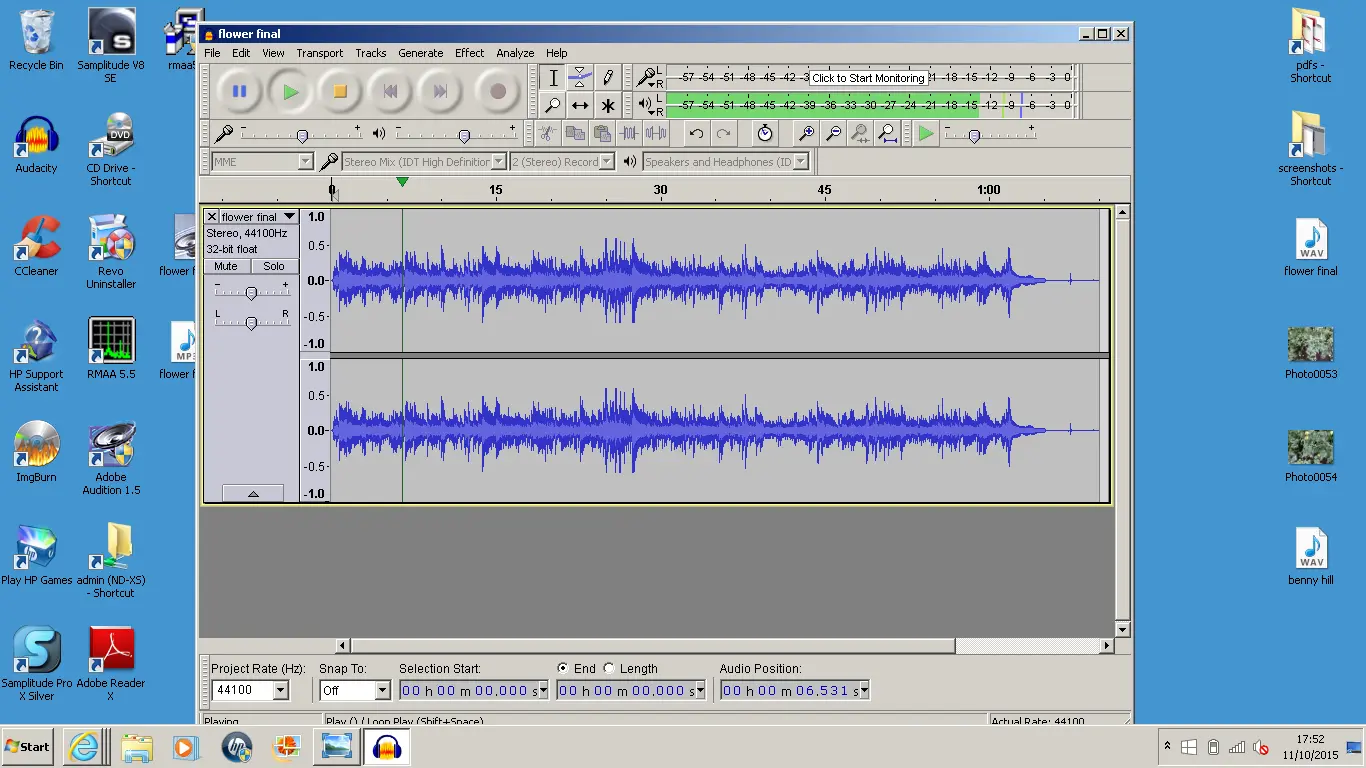This screenshot has height=768, width=1366.
Task: Click the Cut scissors icon
Action: [x=547, y=134]
